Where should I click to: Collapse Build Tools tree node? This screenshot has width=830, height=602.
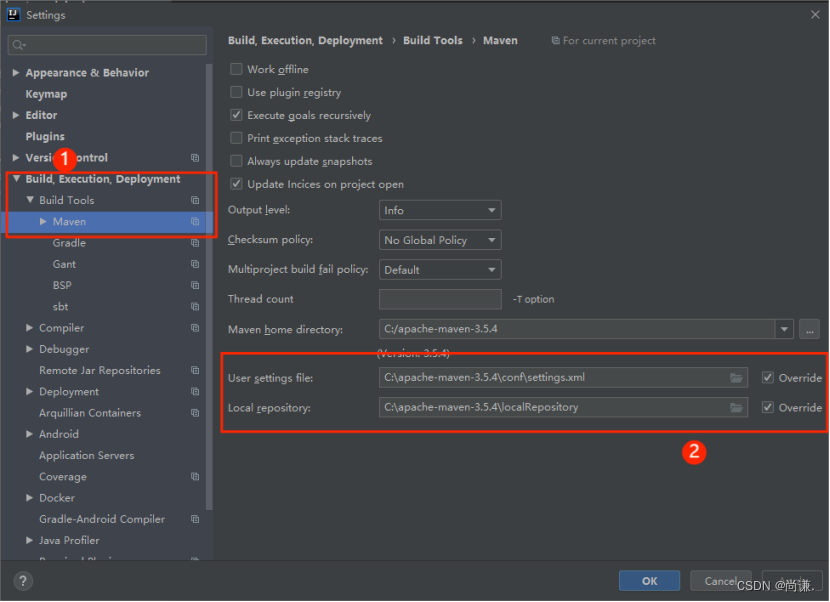pos(30,200)
